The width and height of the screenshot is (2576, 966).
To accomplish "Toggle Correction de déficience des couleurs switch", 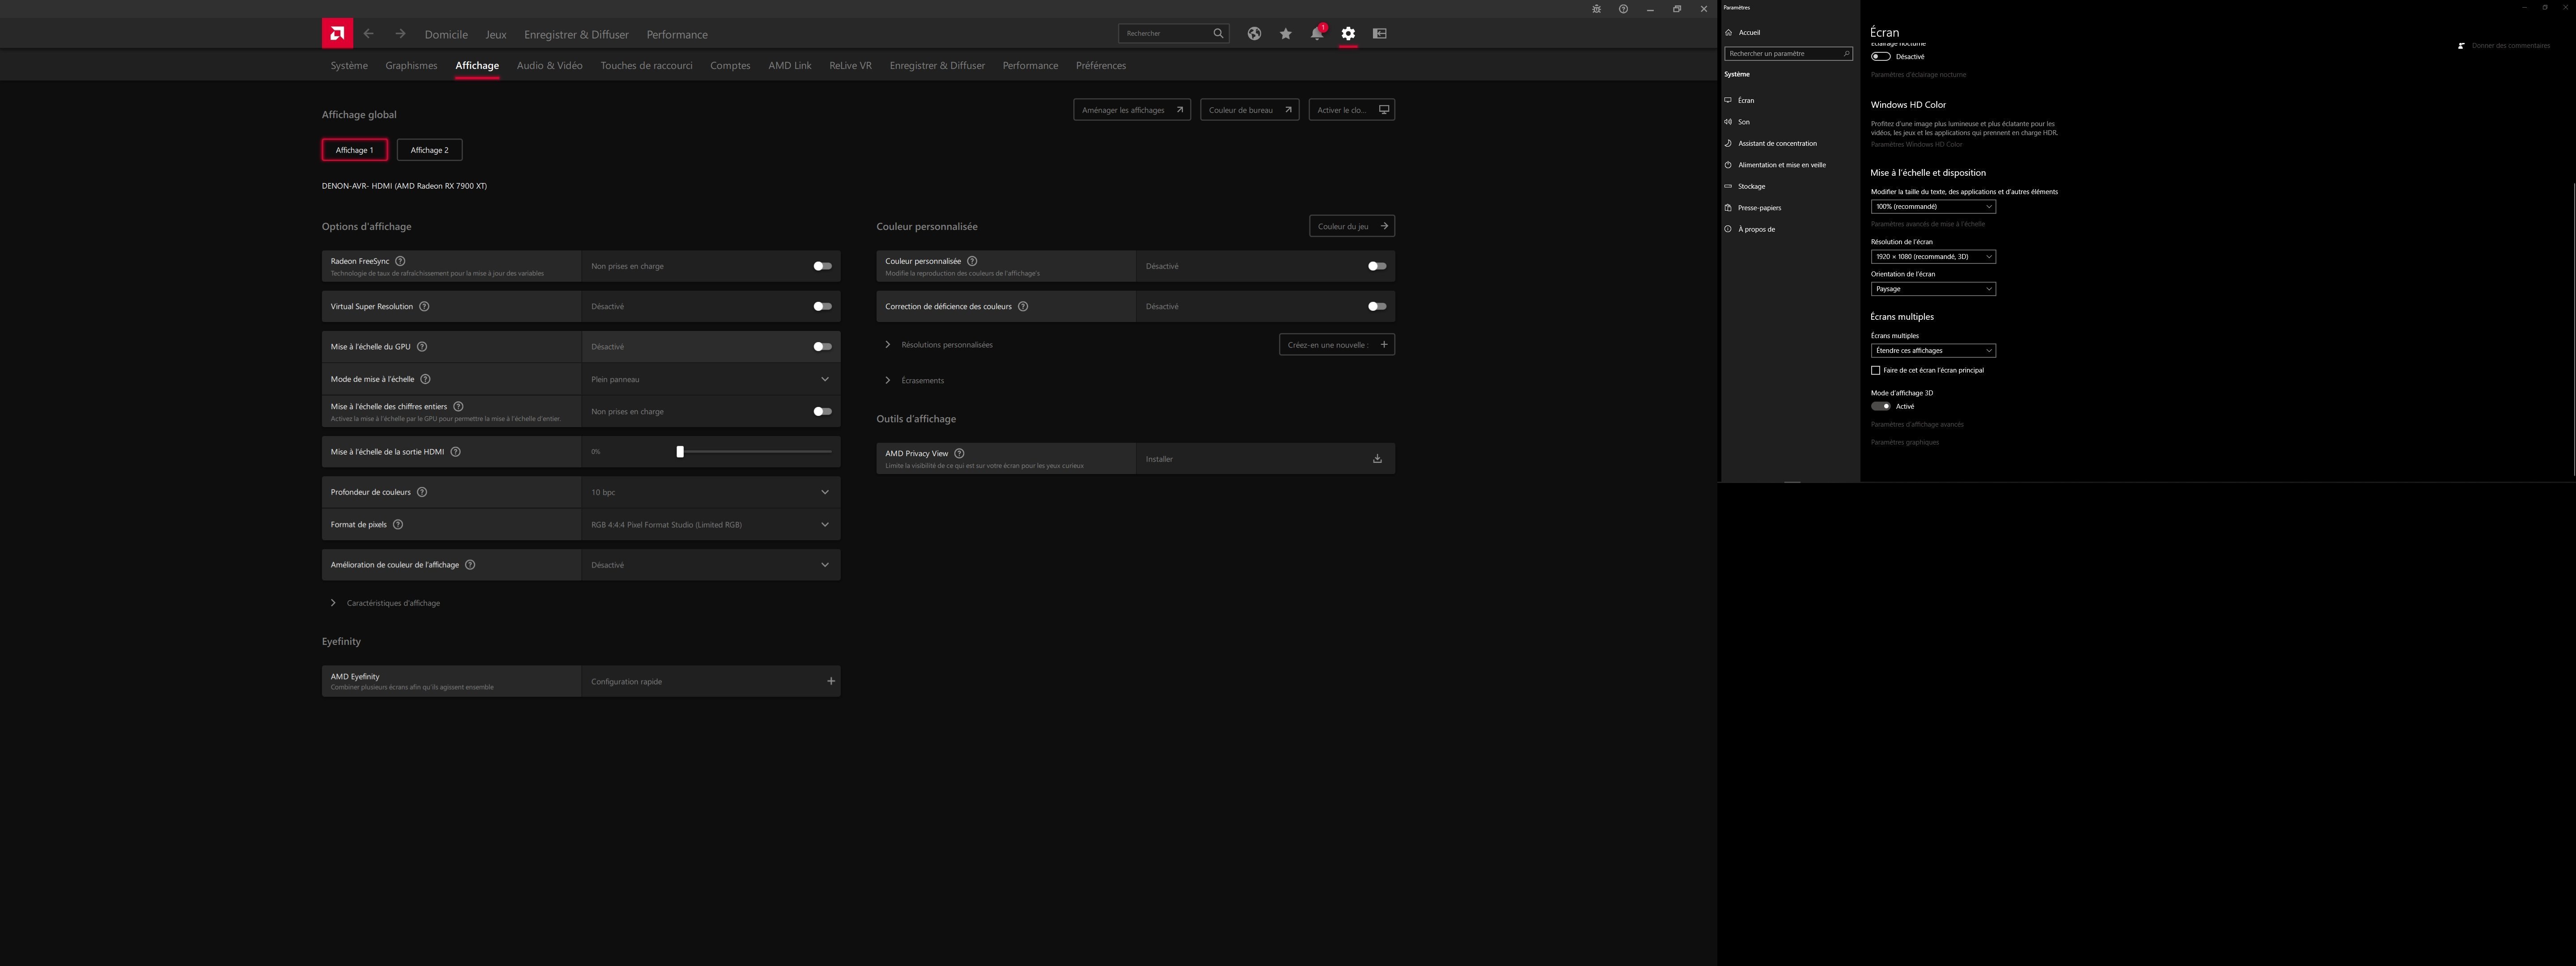I will [1377, 306].
